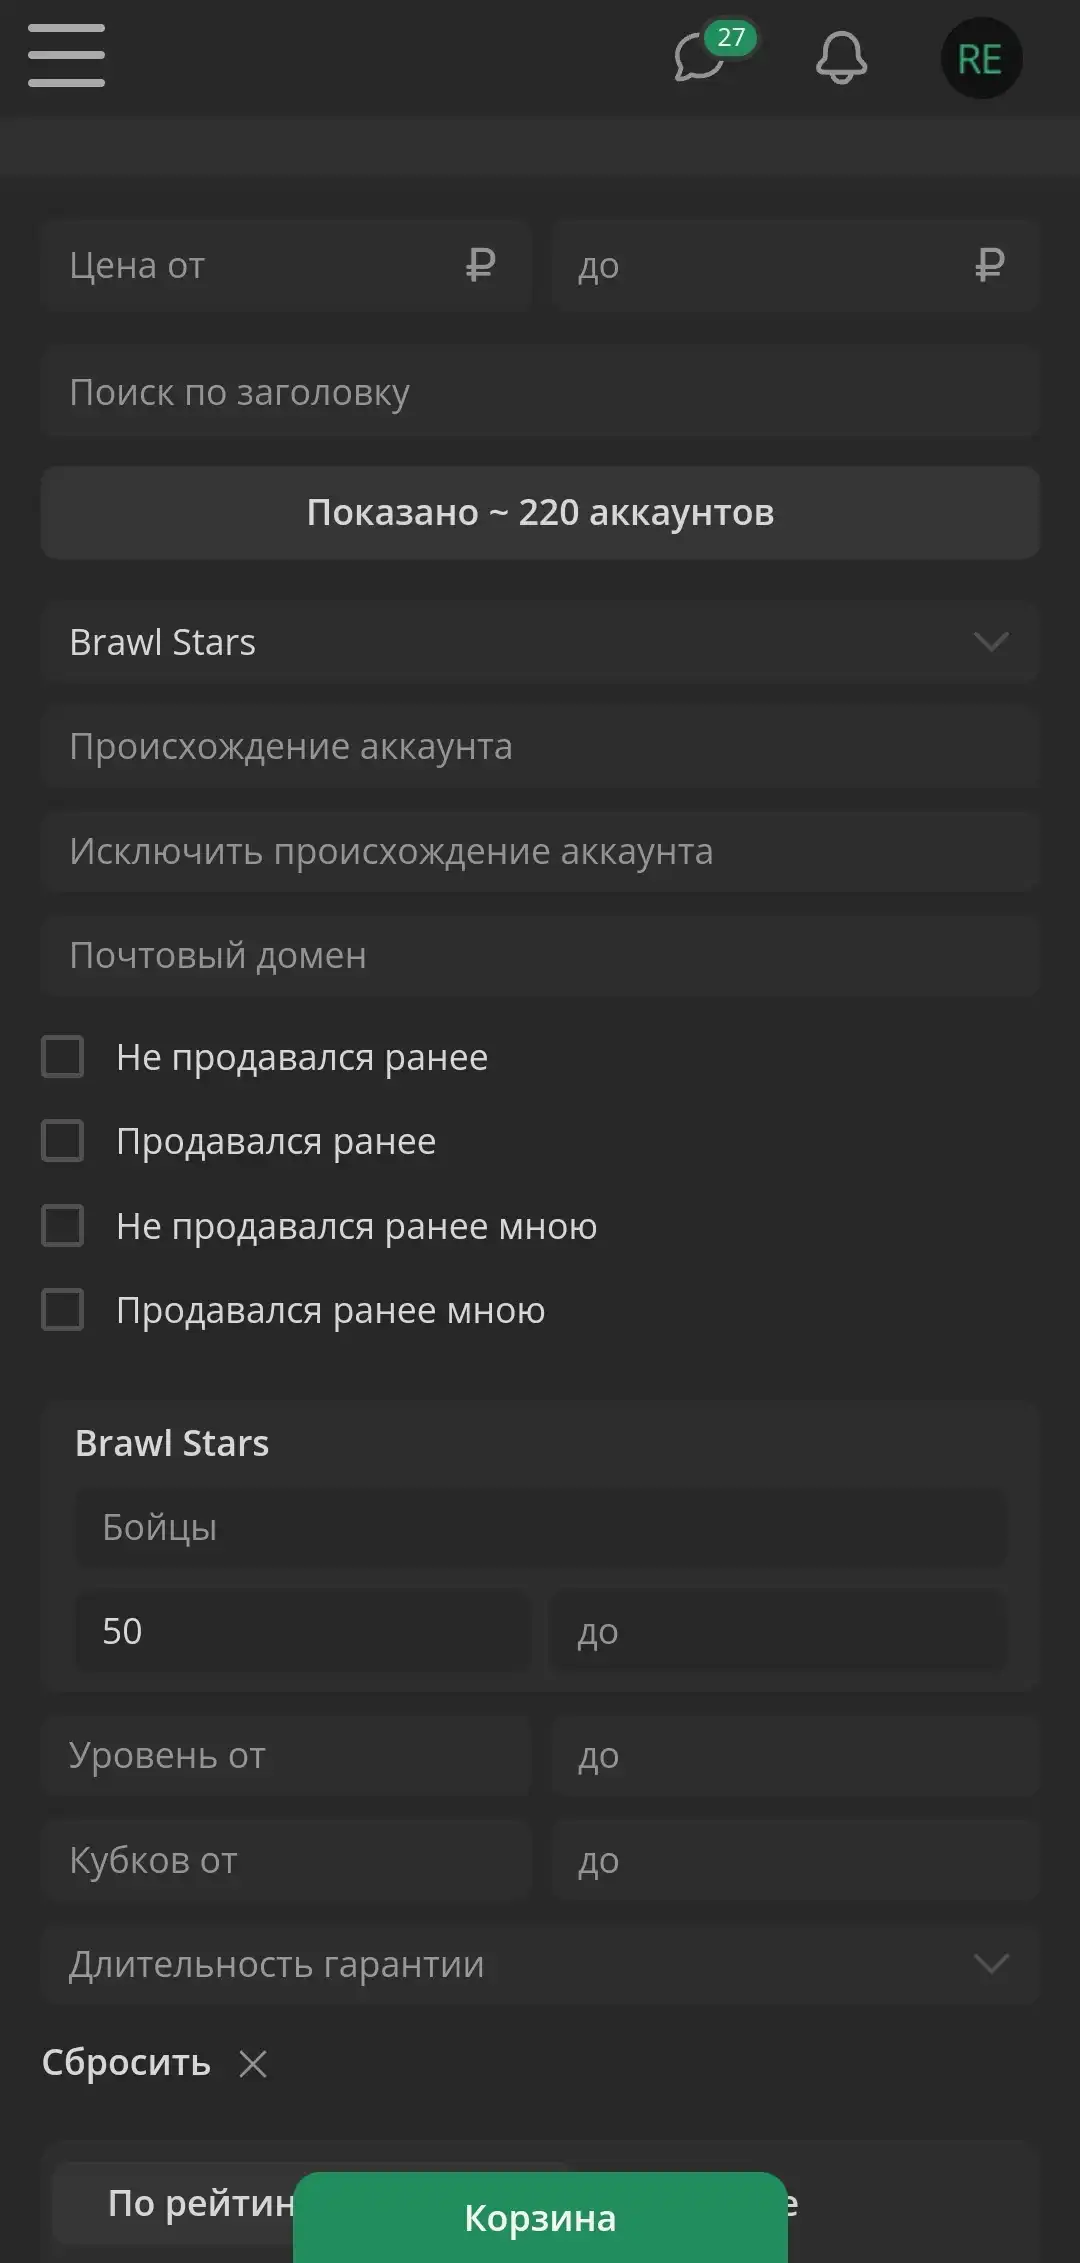Focus the Поиск по заголовку field
This screenshot has height=2263, width=1080.
click(x=540, y=392)
